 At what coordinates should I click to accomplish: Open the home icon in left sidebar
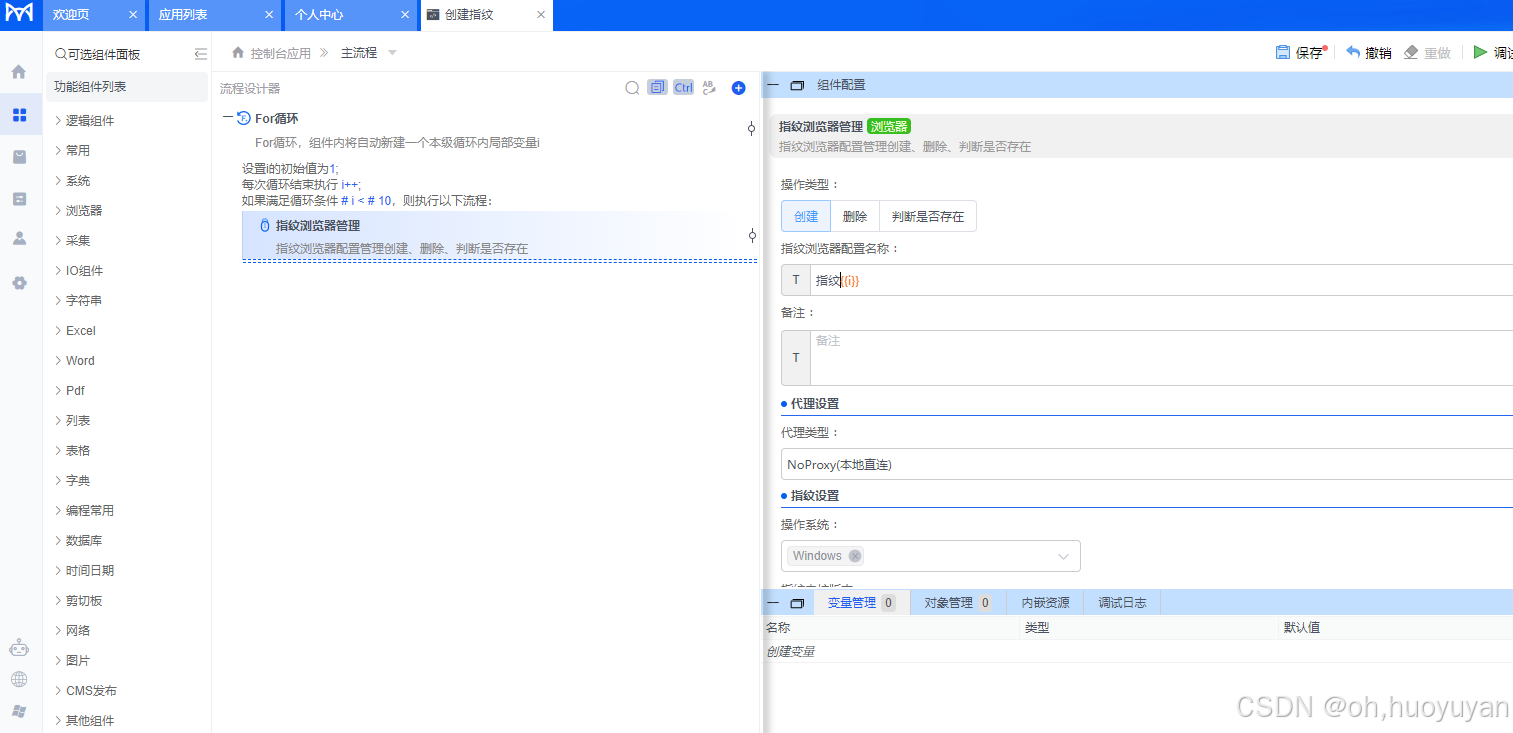19,72
